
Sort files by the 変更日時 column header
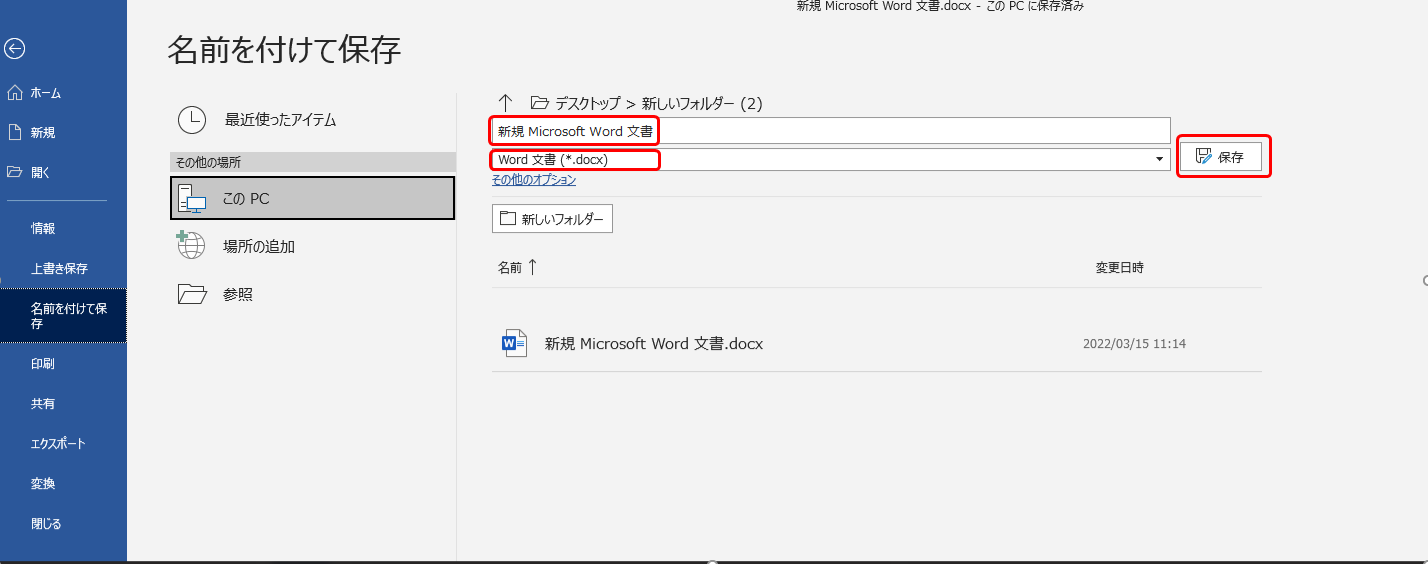[x=1119, y=268]
